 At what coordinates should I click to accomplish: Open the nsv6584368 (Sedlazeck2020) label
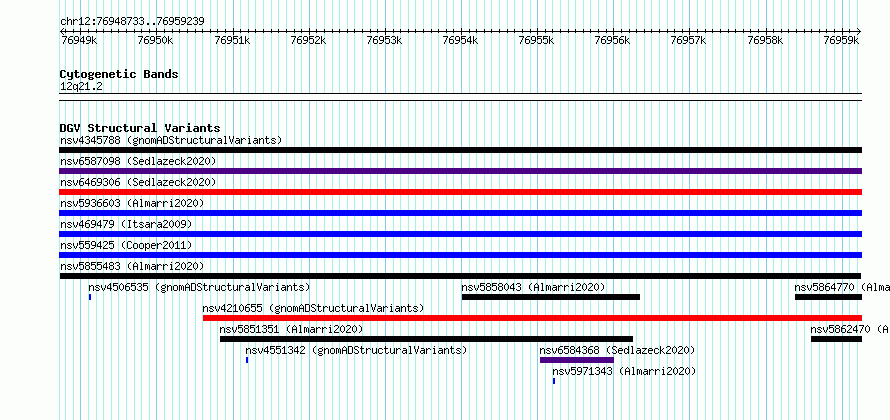pos(618,350)
